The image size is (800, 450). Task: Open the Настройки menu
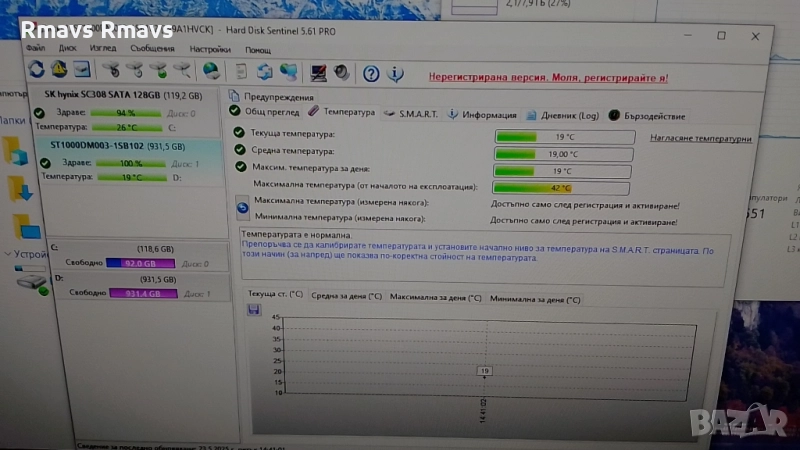(210, 49)
